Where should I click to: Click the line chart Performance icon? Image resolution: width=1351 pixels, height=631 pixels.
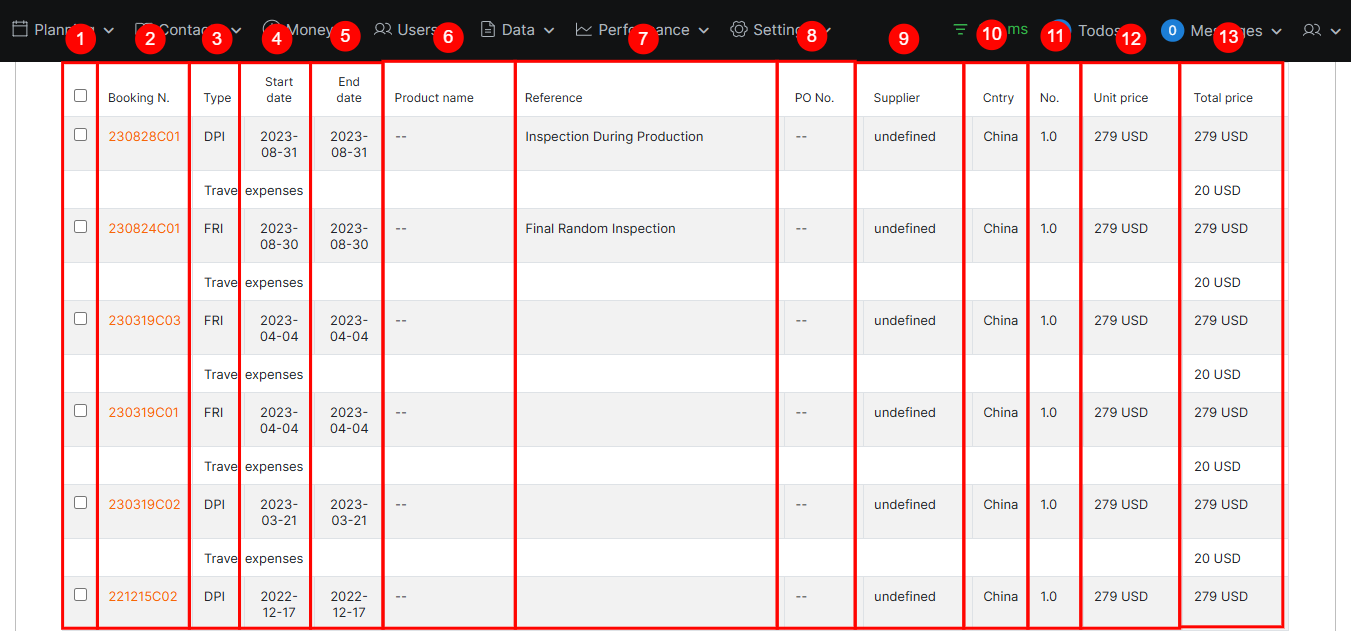[584, 30]
